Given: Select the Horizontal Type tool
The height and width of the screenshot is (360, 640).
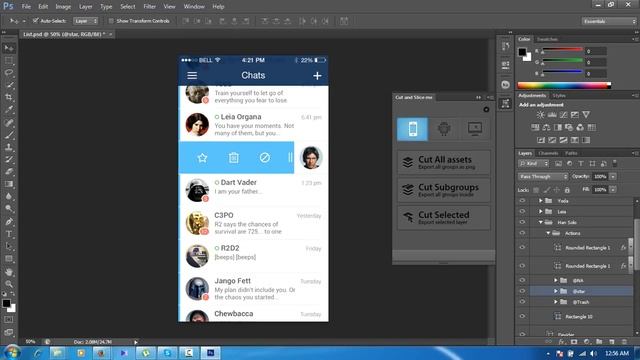Looking at the screenshot, I should pos(9,234).
